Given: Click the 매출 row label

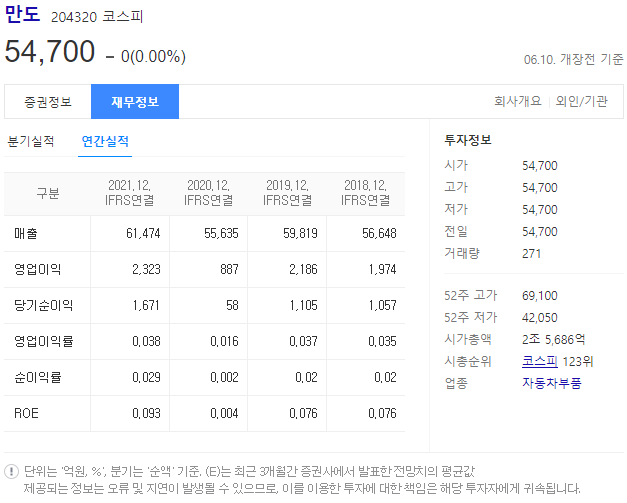Looking at the screenshot, I should click(x=26, y=234).
